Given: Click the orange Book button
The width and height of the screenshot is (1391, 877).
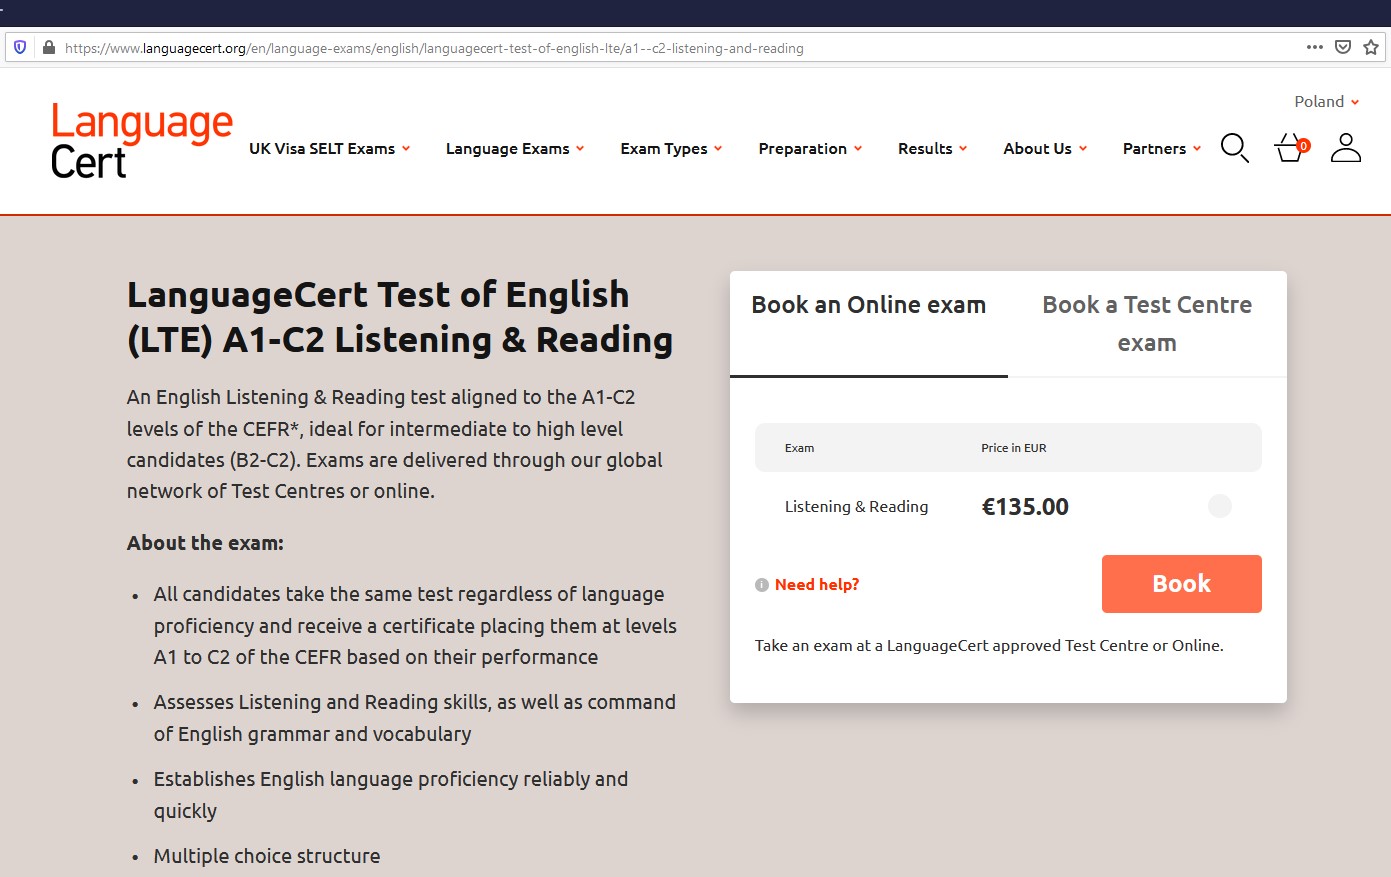Looking at the screenshot, I should point(1181,584).
